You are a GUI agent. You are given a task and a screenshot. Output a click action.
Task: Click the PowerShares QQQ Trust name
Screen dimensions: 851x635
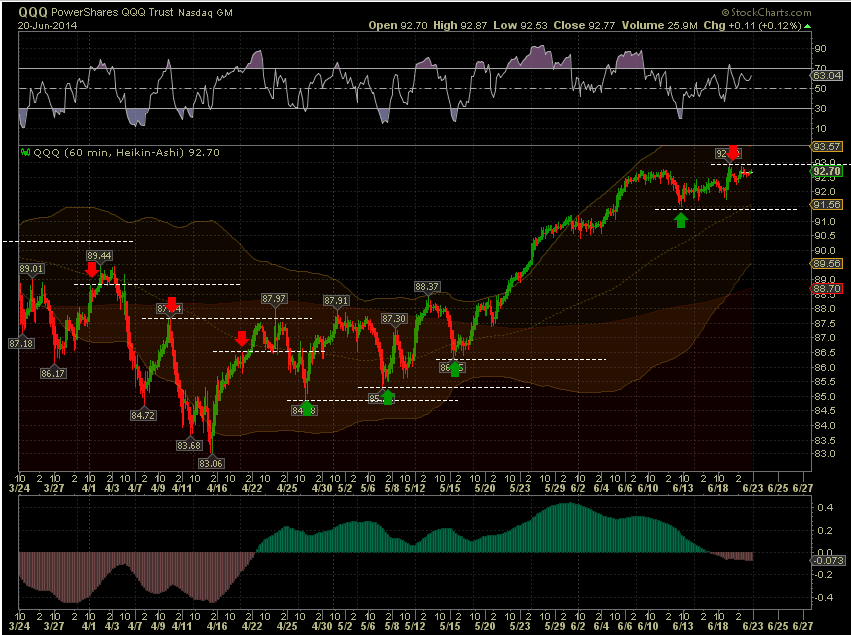[112, 12]
